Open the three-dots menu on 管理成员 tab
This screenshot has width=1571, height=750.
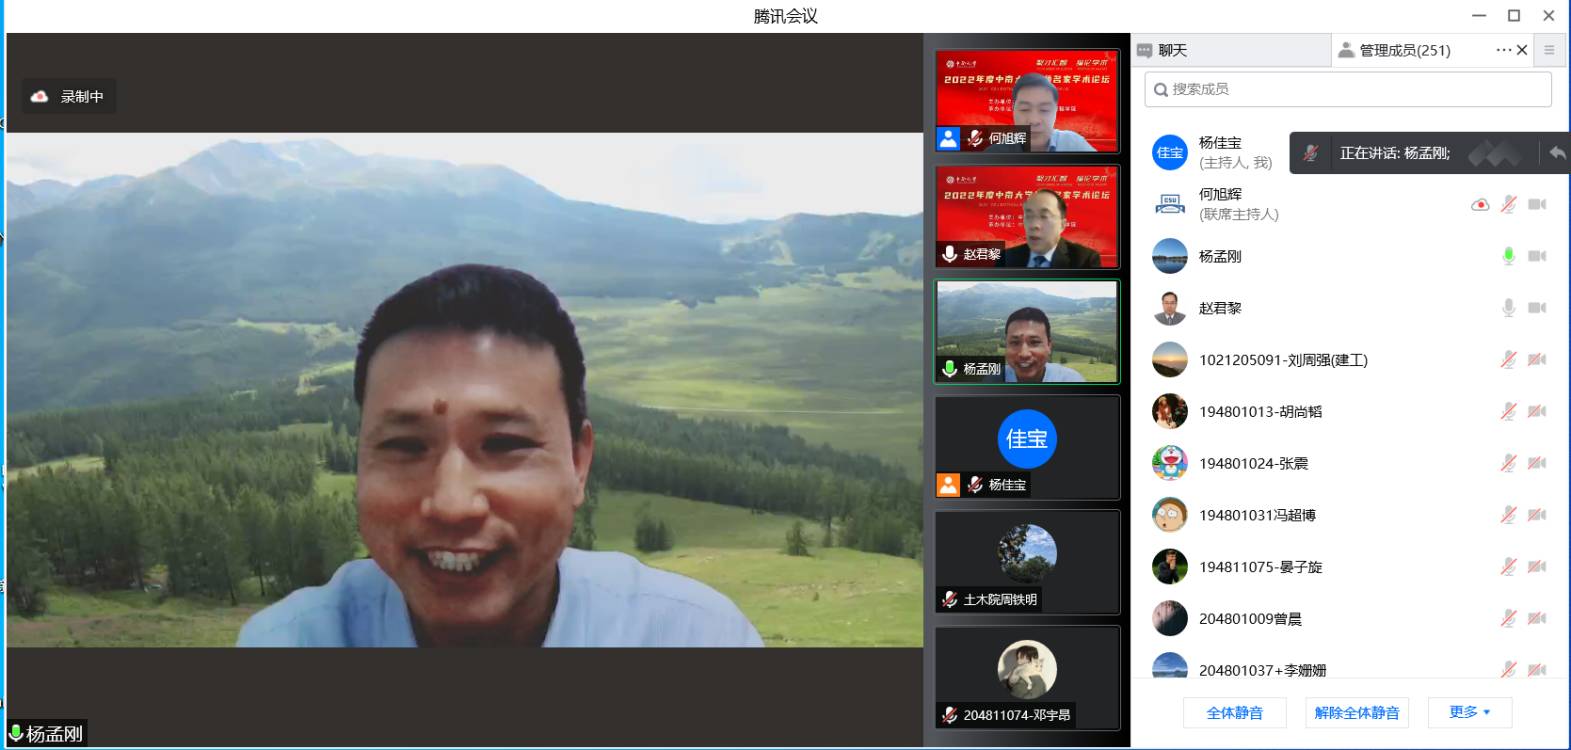pyautogui.click(x=1503, y=50)
